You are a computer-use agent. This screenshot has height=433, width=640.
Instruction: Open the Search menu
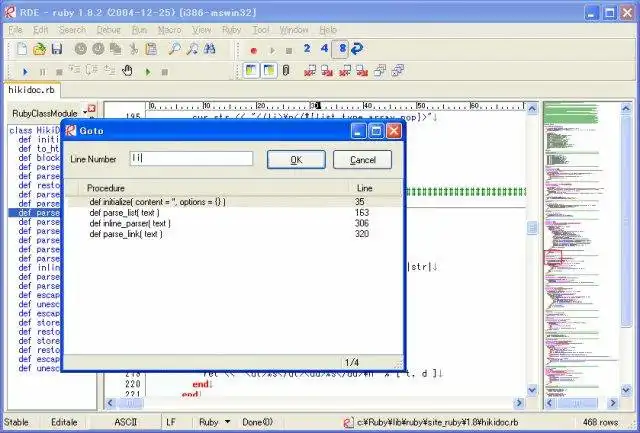coord(72,30)
